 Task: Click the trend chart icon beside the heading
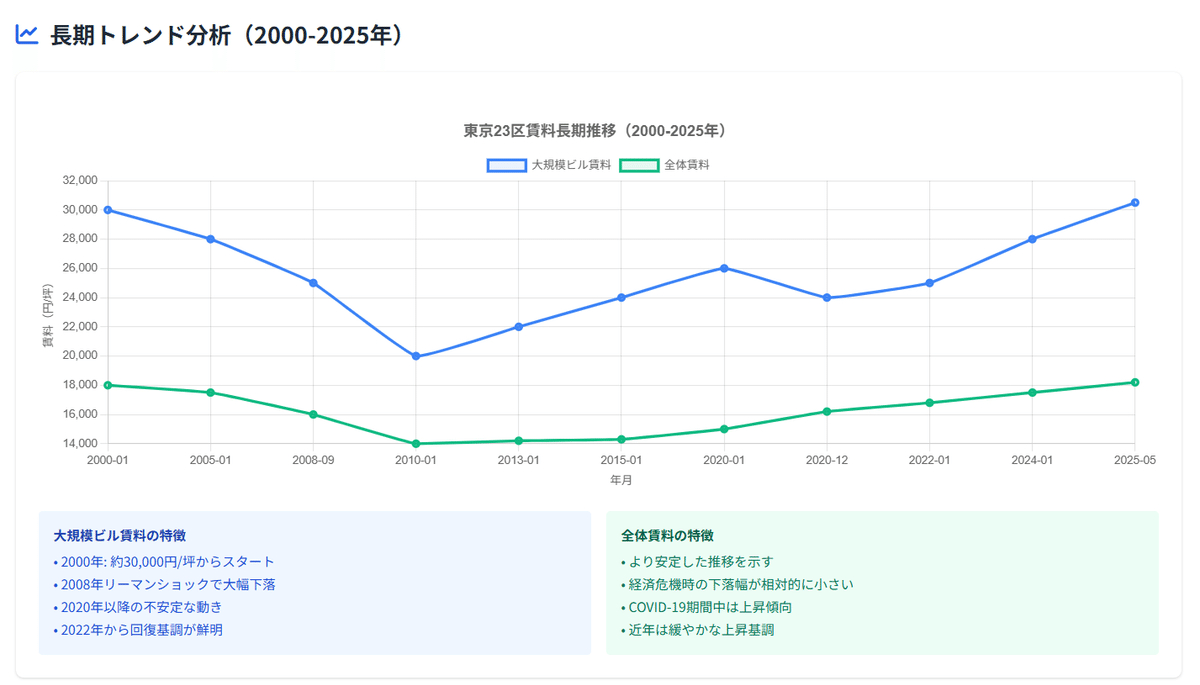click(x=27, y=35)
